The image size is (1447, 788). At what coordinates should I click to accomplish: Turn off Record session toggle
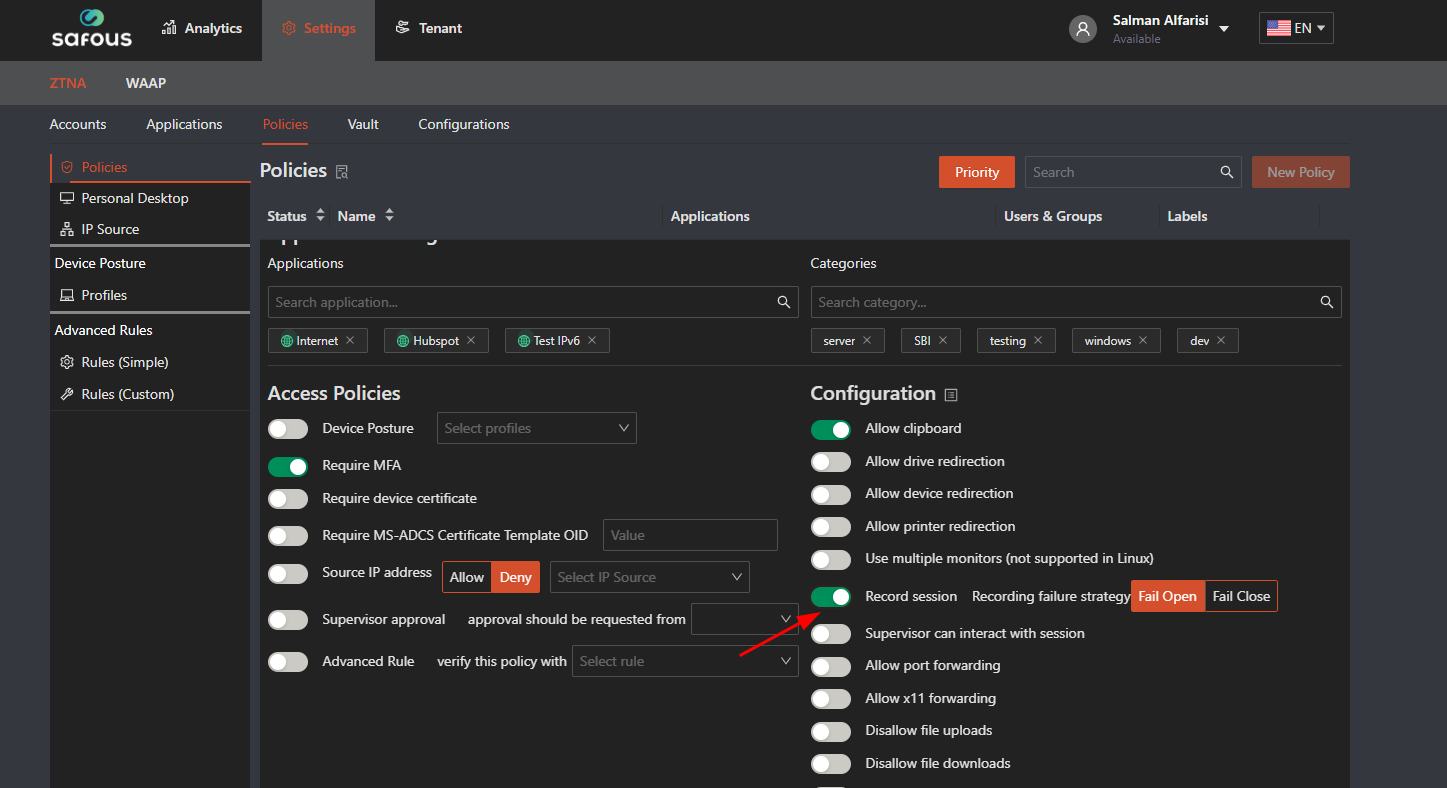coord(830,597)
